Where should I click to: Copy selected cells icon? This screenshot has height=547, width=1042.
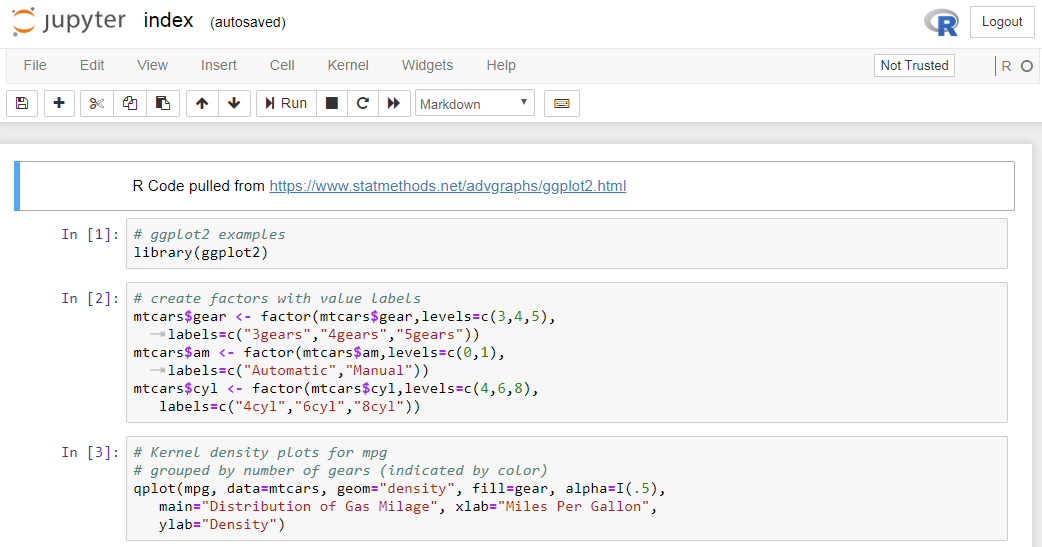click(130, 103)
